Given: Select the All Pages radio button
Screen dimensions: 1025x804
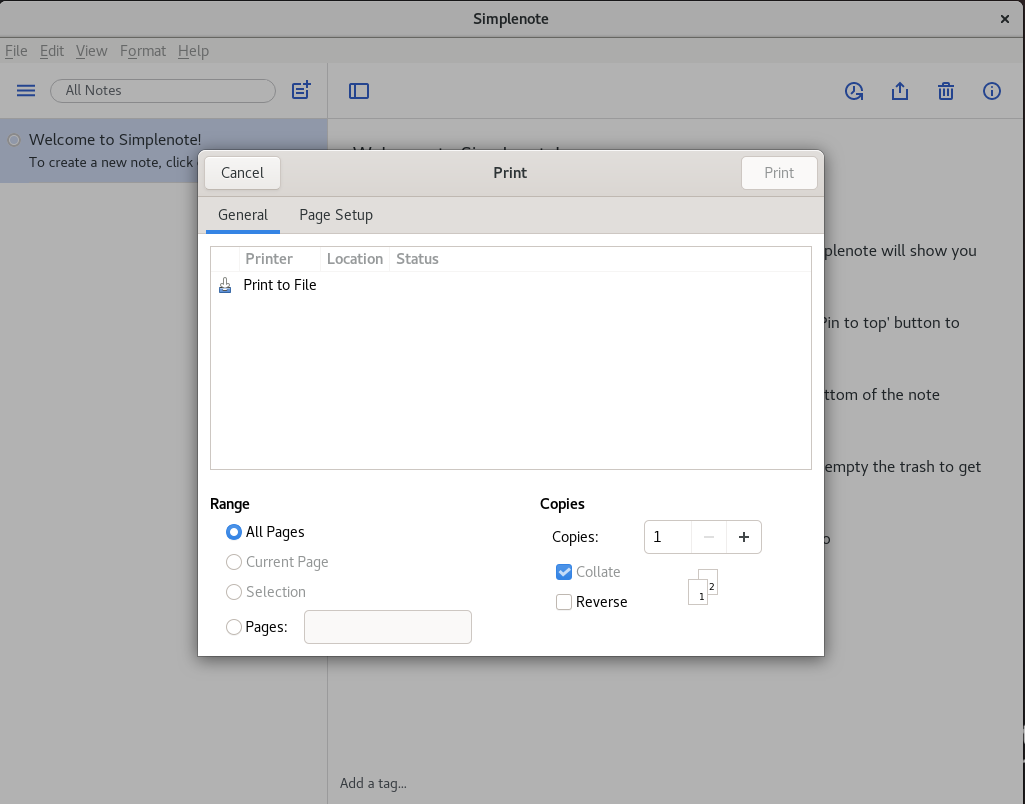Looking at the screenshot, I should pos(234,532).
